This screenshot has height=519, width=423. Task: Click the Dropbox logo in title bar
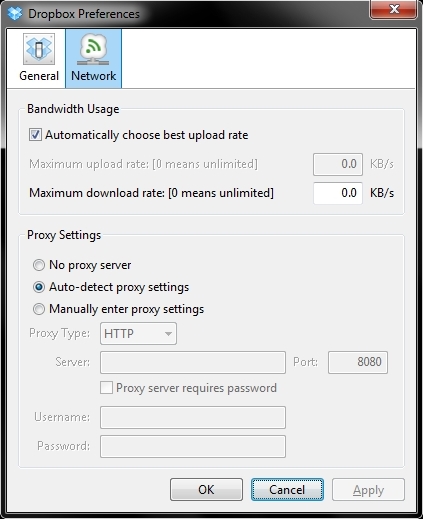(15, 13)
